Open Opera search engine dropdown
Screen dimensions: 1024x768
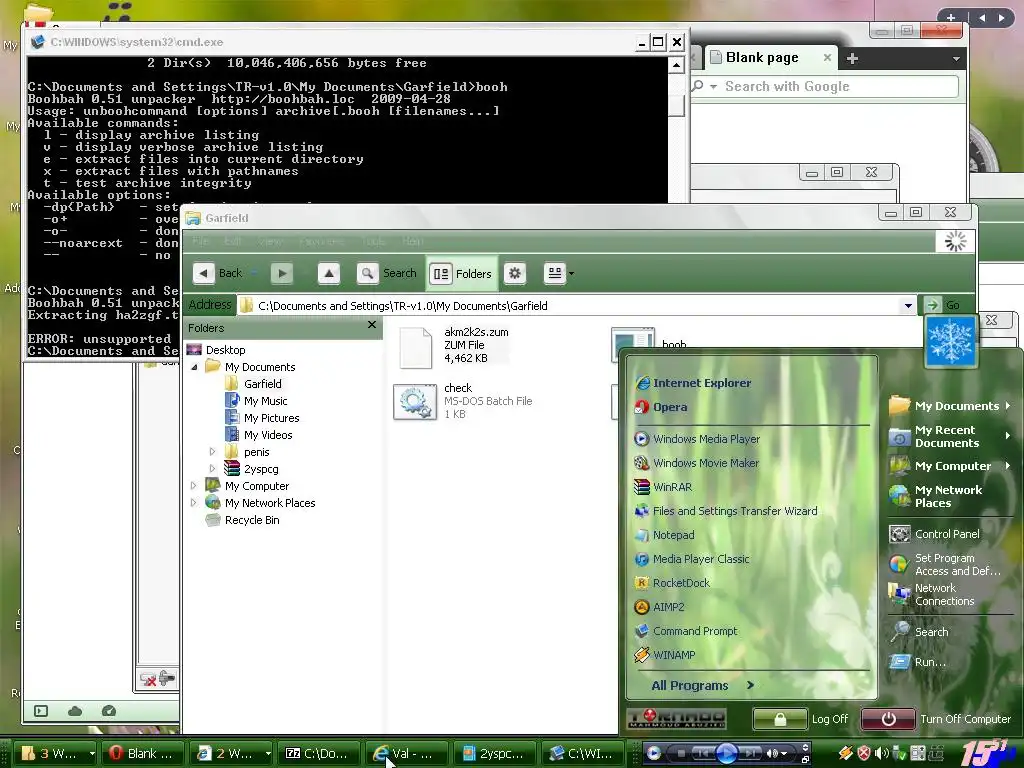pyautogui.click(x=713, y=86)
